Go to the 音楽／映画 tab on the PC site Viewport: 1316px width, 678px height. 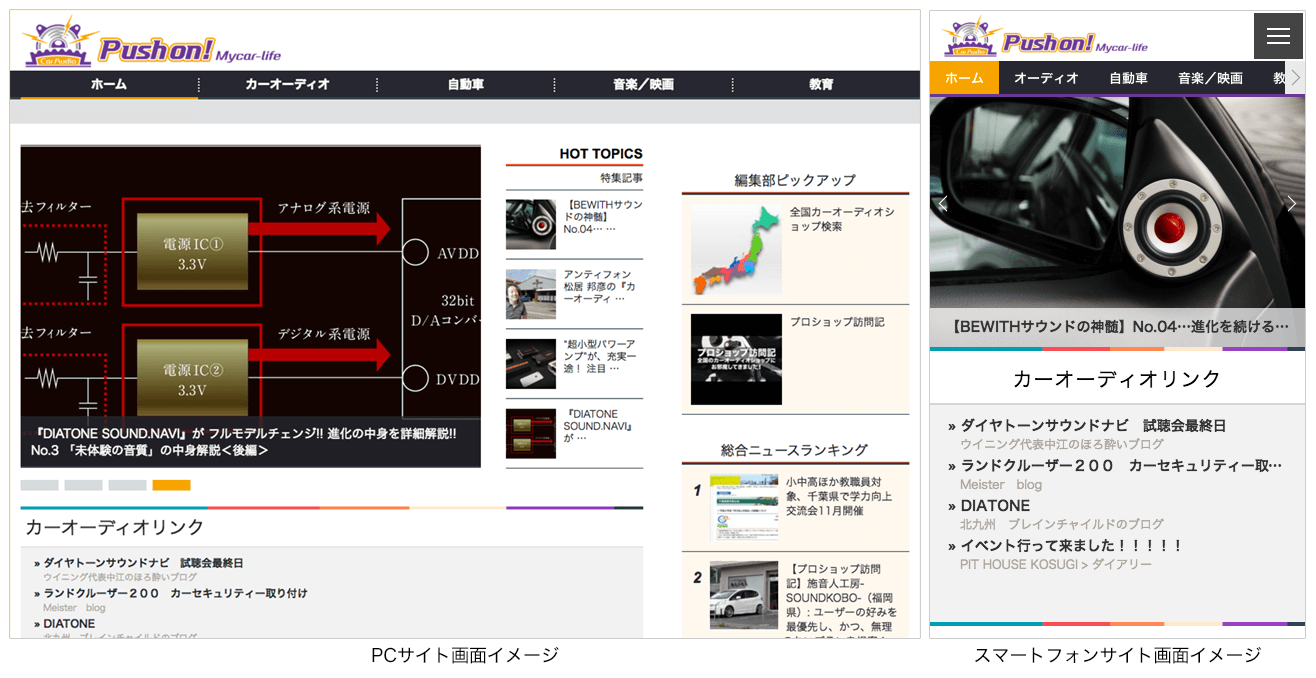(643, 85)
